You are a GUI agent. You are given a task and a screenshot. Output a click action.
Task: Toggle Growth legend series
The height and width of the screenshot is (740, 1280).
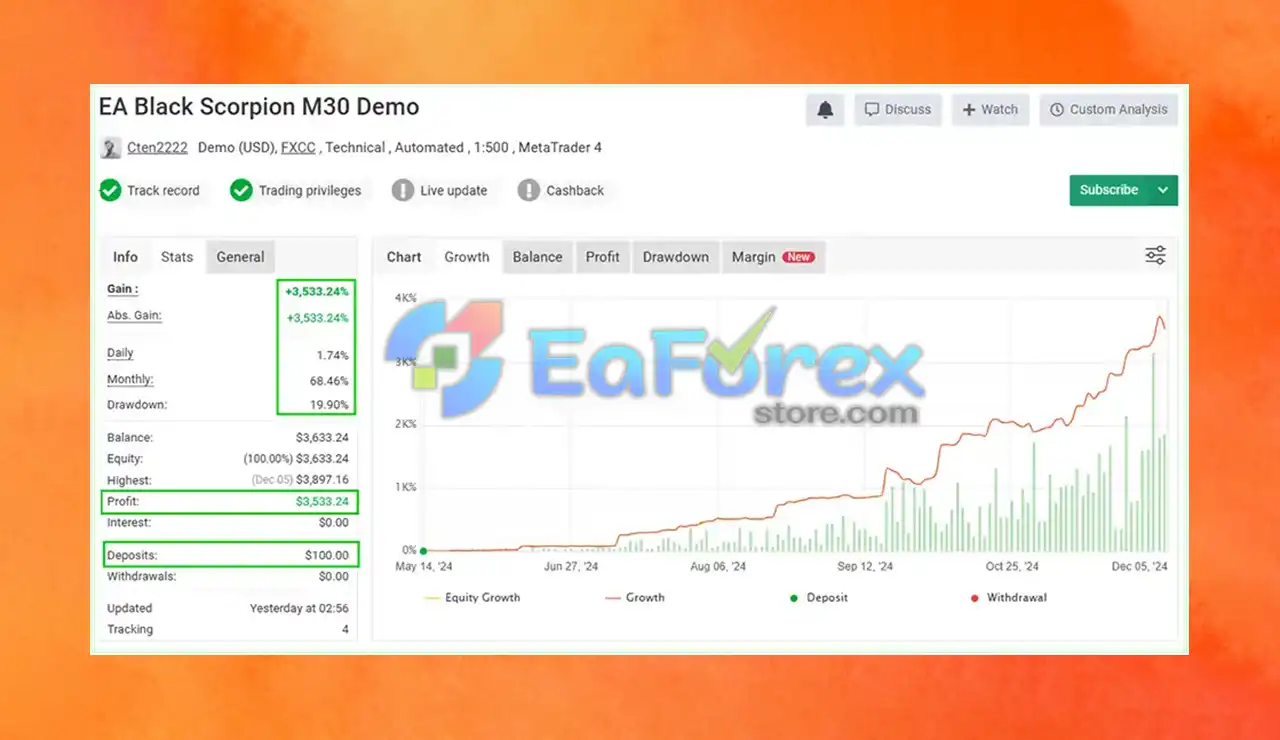pyautogui.click(x=635, y=598)
